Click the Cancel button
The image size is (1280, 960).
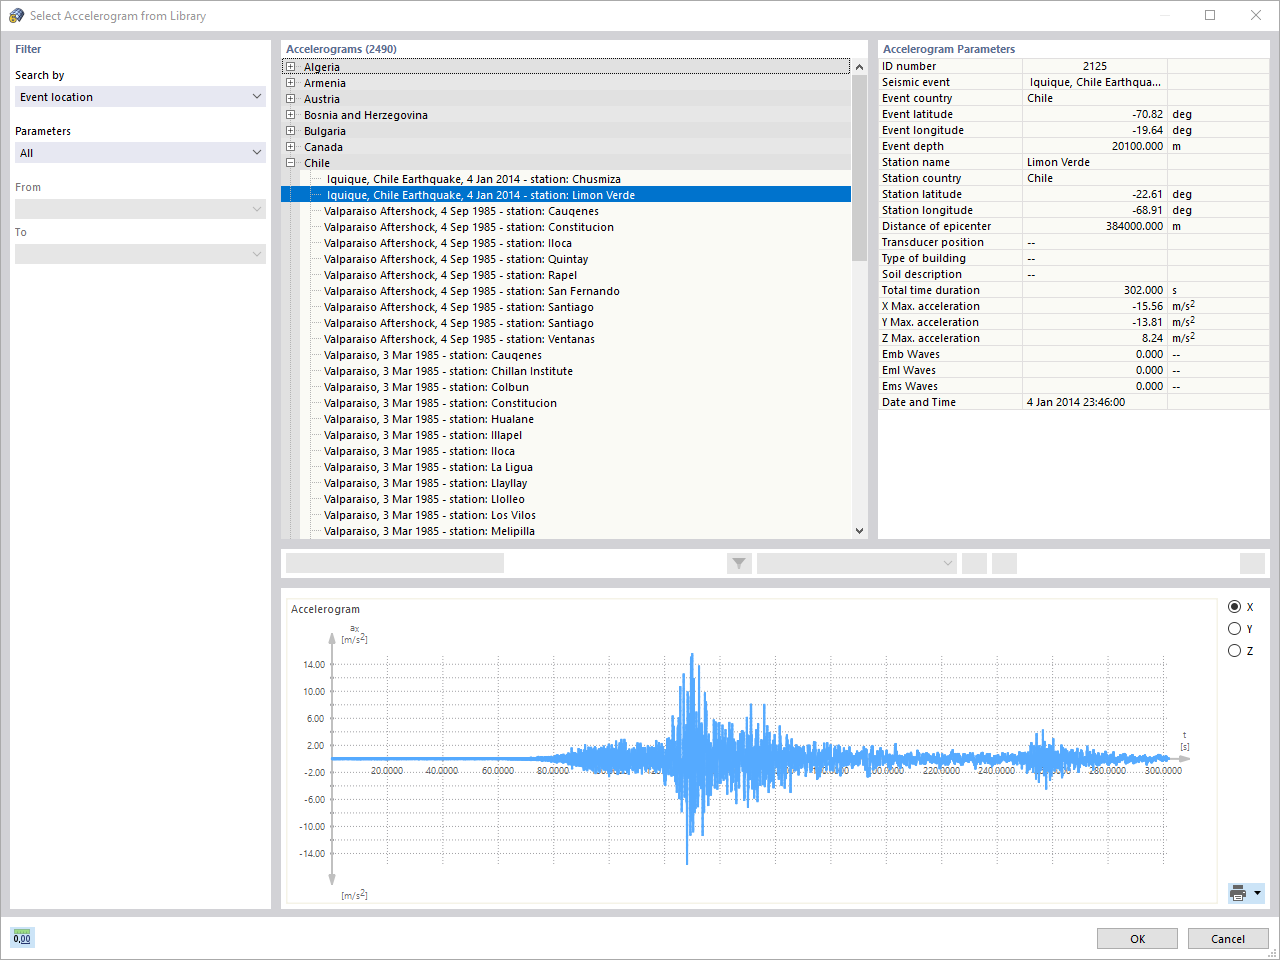1228,939
